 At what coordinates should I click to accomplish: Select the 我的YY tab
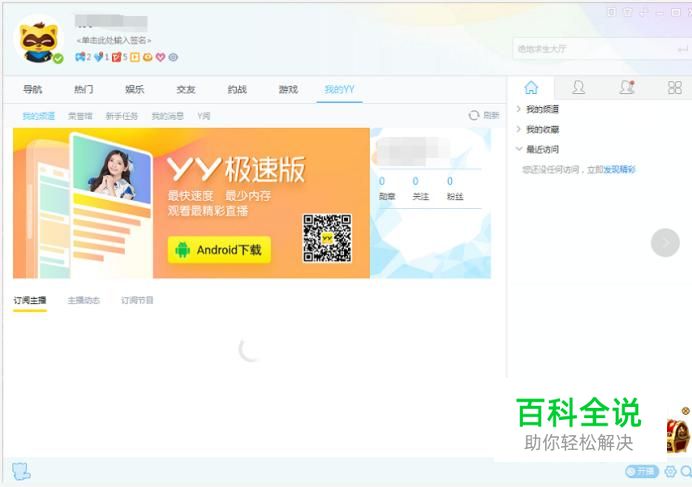[x=339, y=89]
